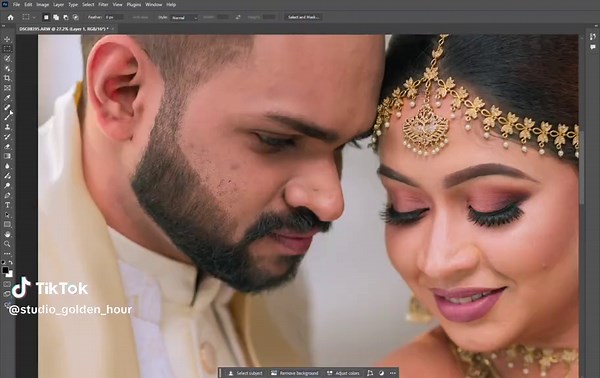Open the Plugins menu
Image resolution: width=600 pixels, height=378 pixels.
click(x=134, y=5)
